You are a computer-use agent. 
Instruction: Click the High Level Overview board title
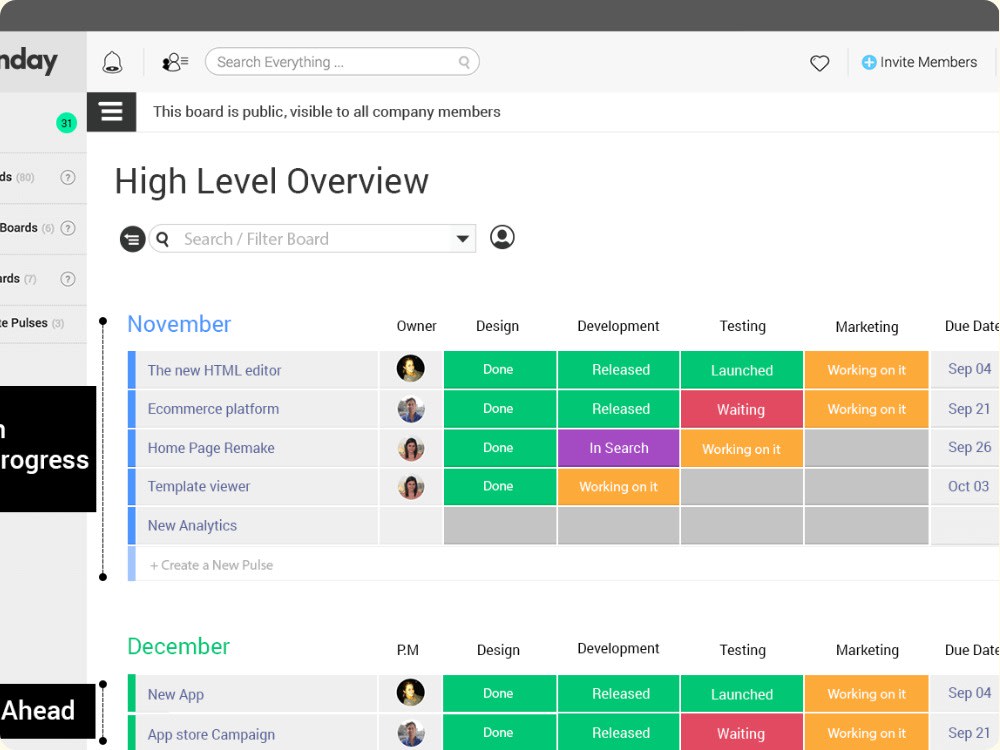tap(272, 181)
